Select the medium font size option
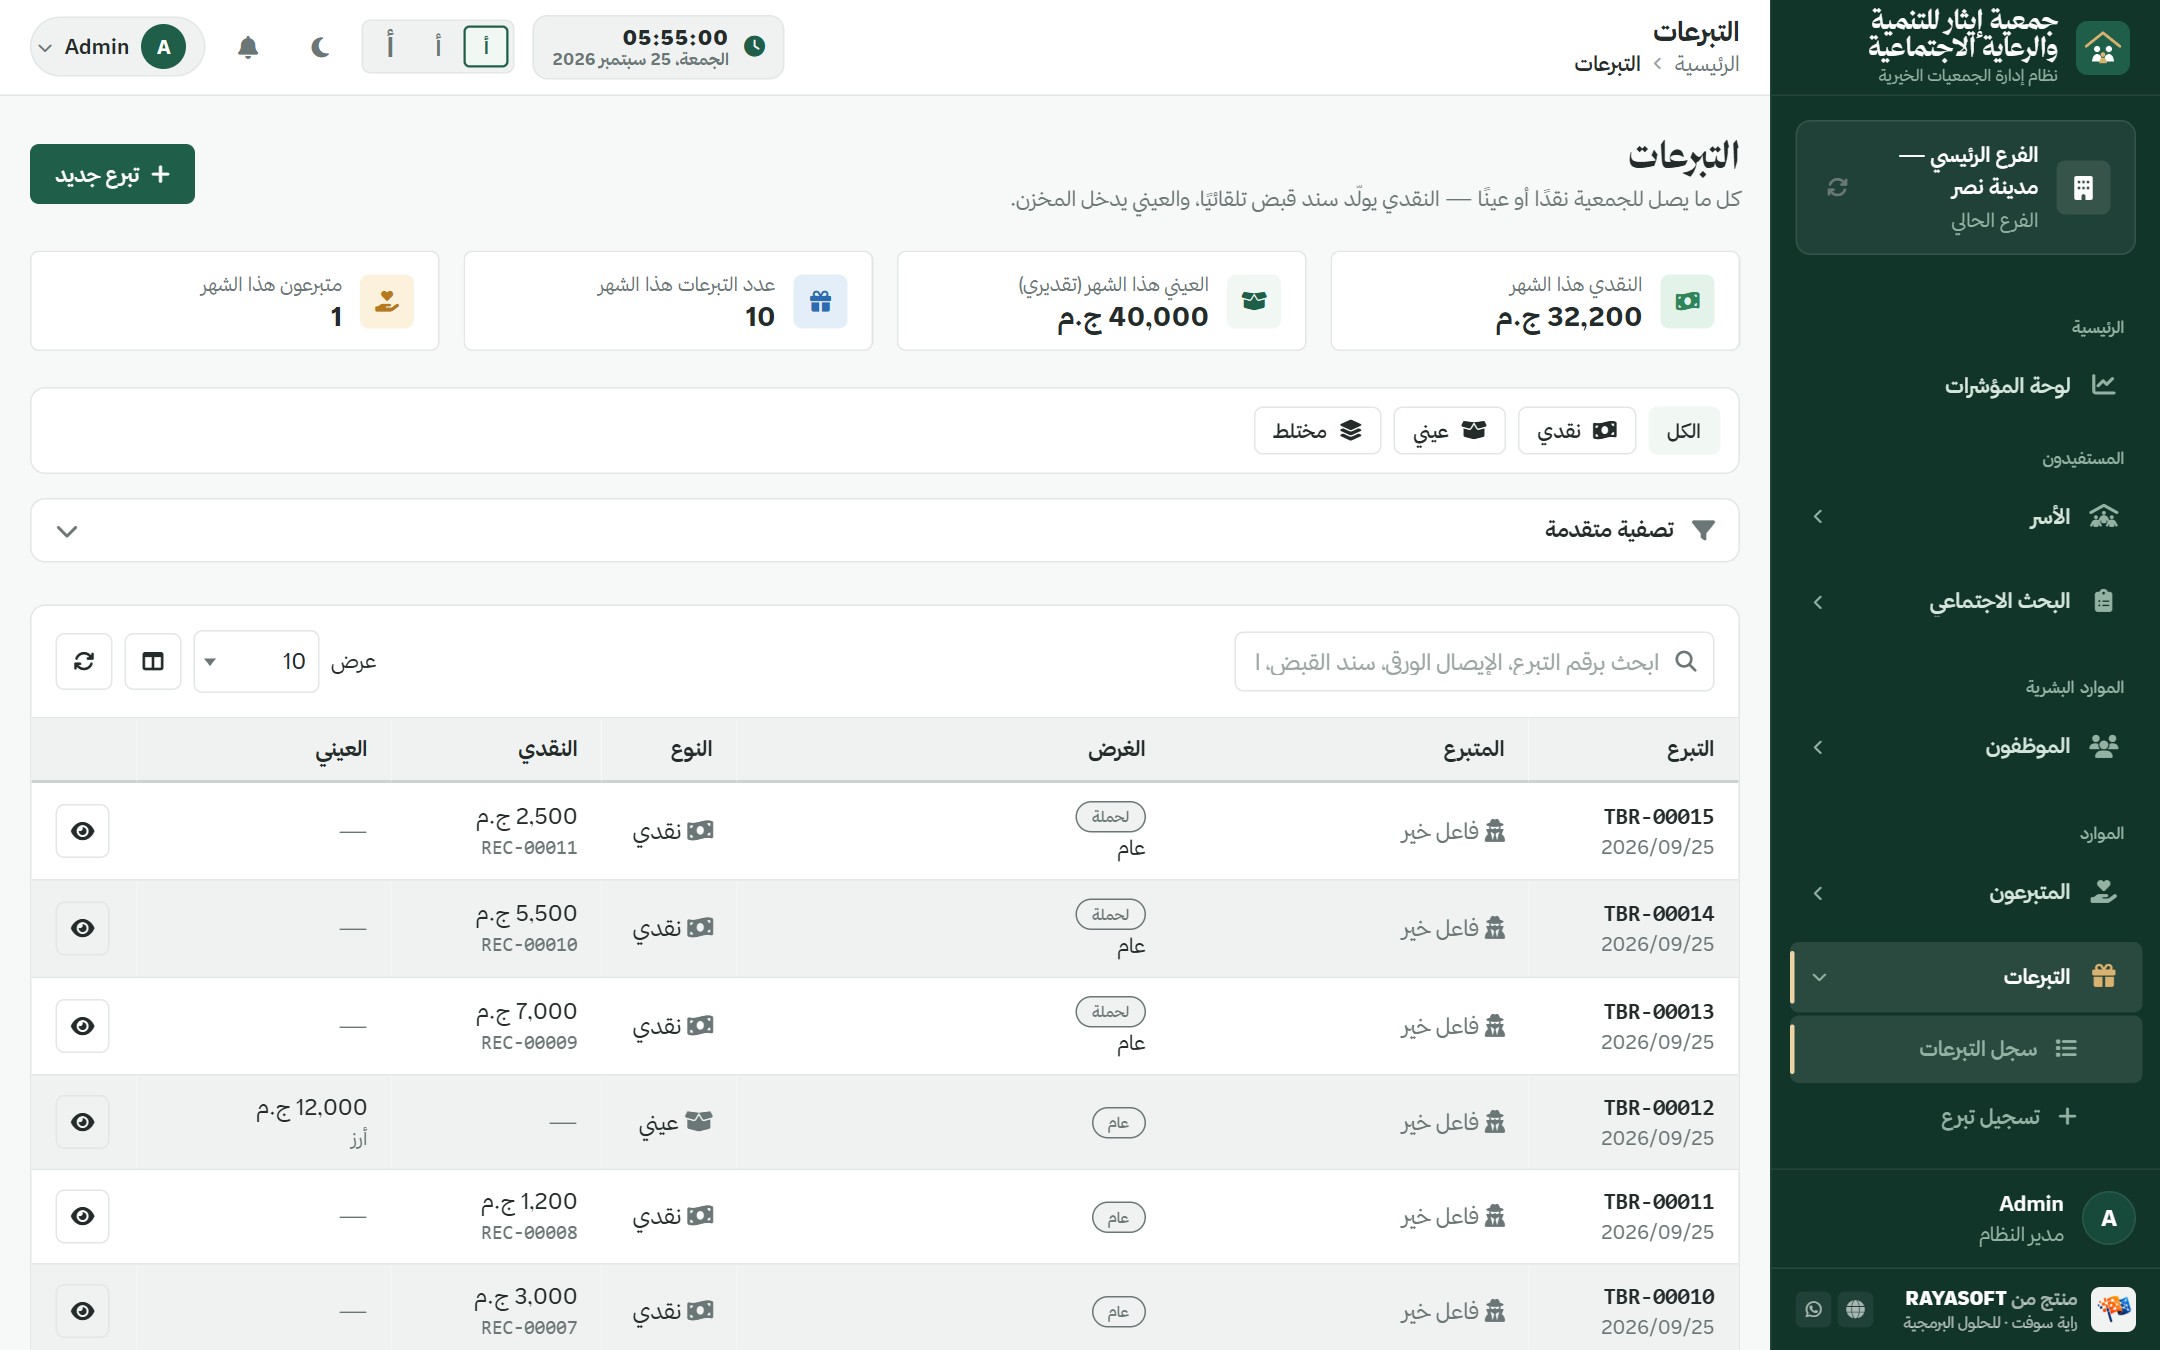 pos(438,46)
